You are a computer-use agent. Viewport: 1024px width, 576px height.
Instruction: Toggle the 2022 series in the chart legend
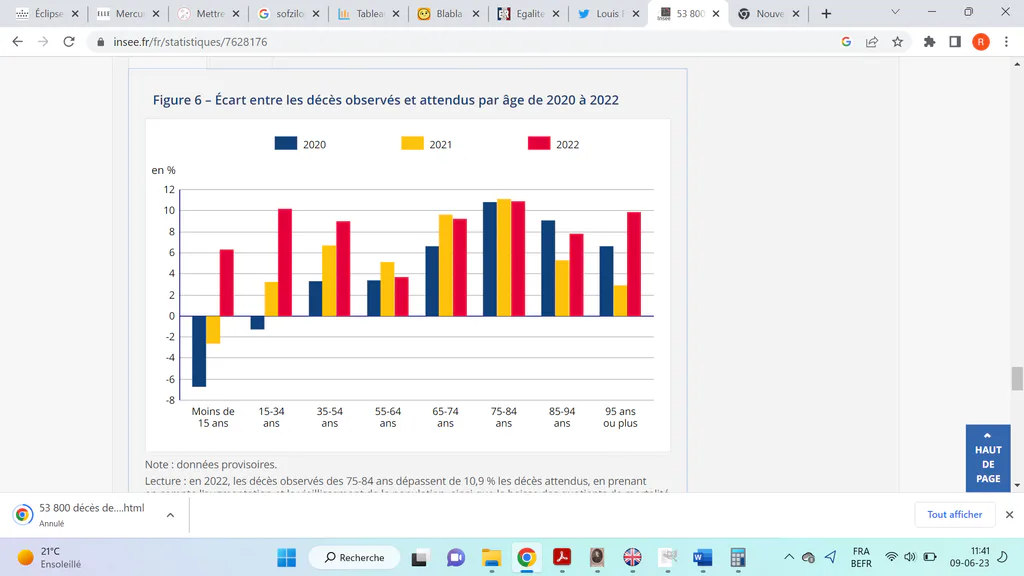(553, 144)
